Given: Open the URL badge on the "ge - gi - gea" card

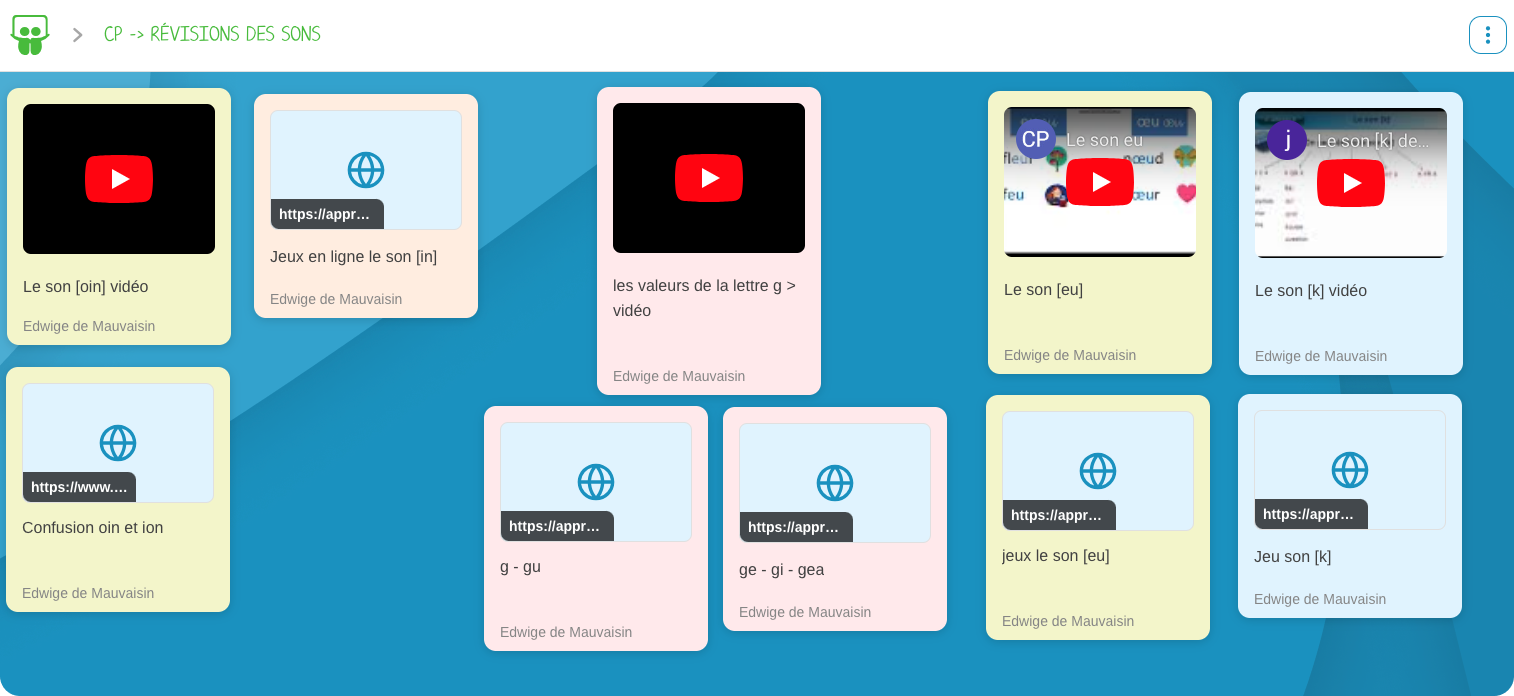Looking at the screenshot, I should [x=795, y=527].
